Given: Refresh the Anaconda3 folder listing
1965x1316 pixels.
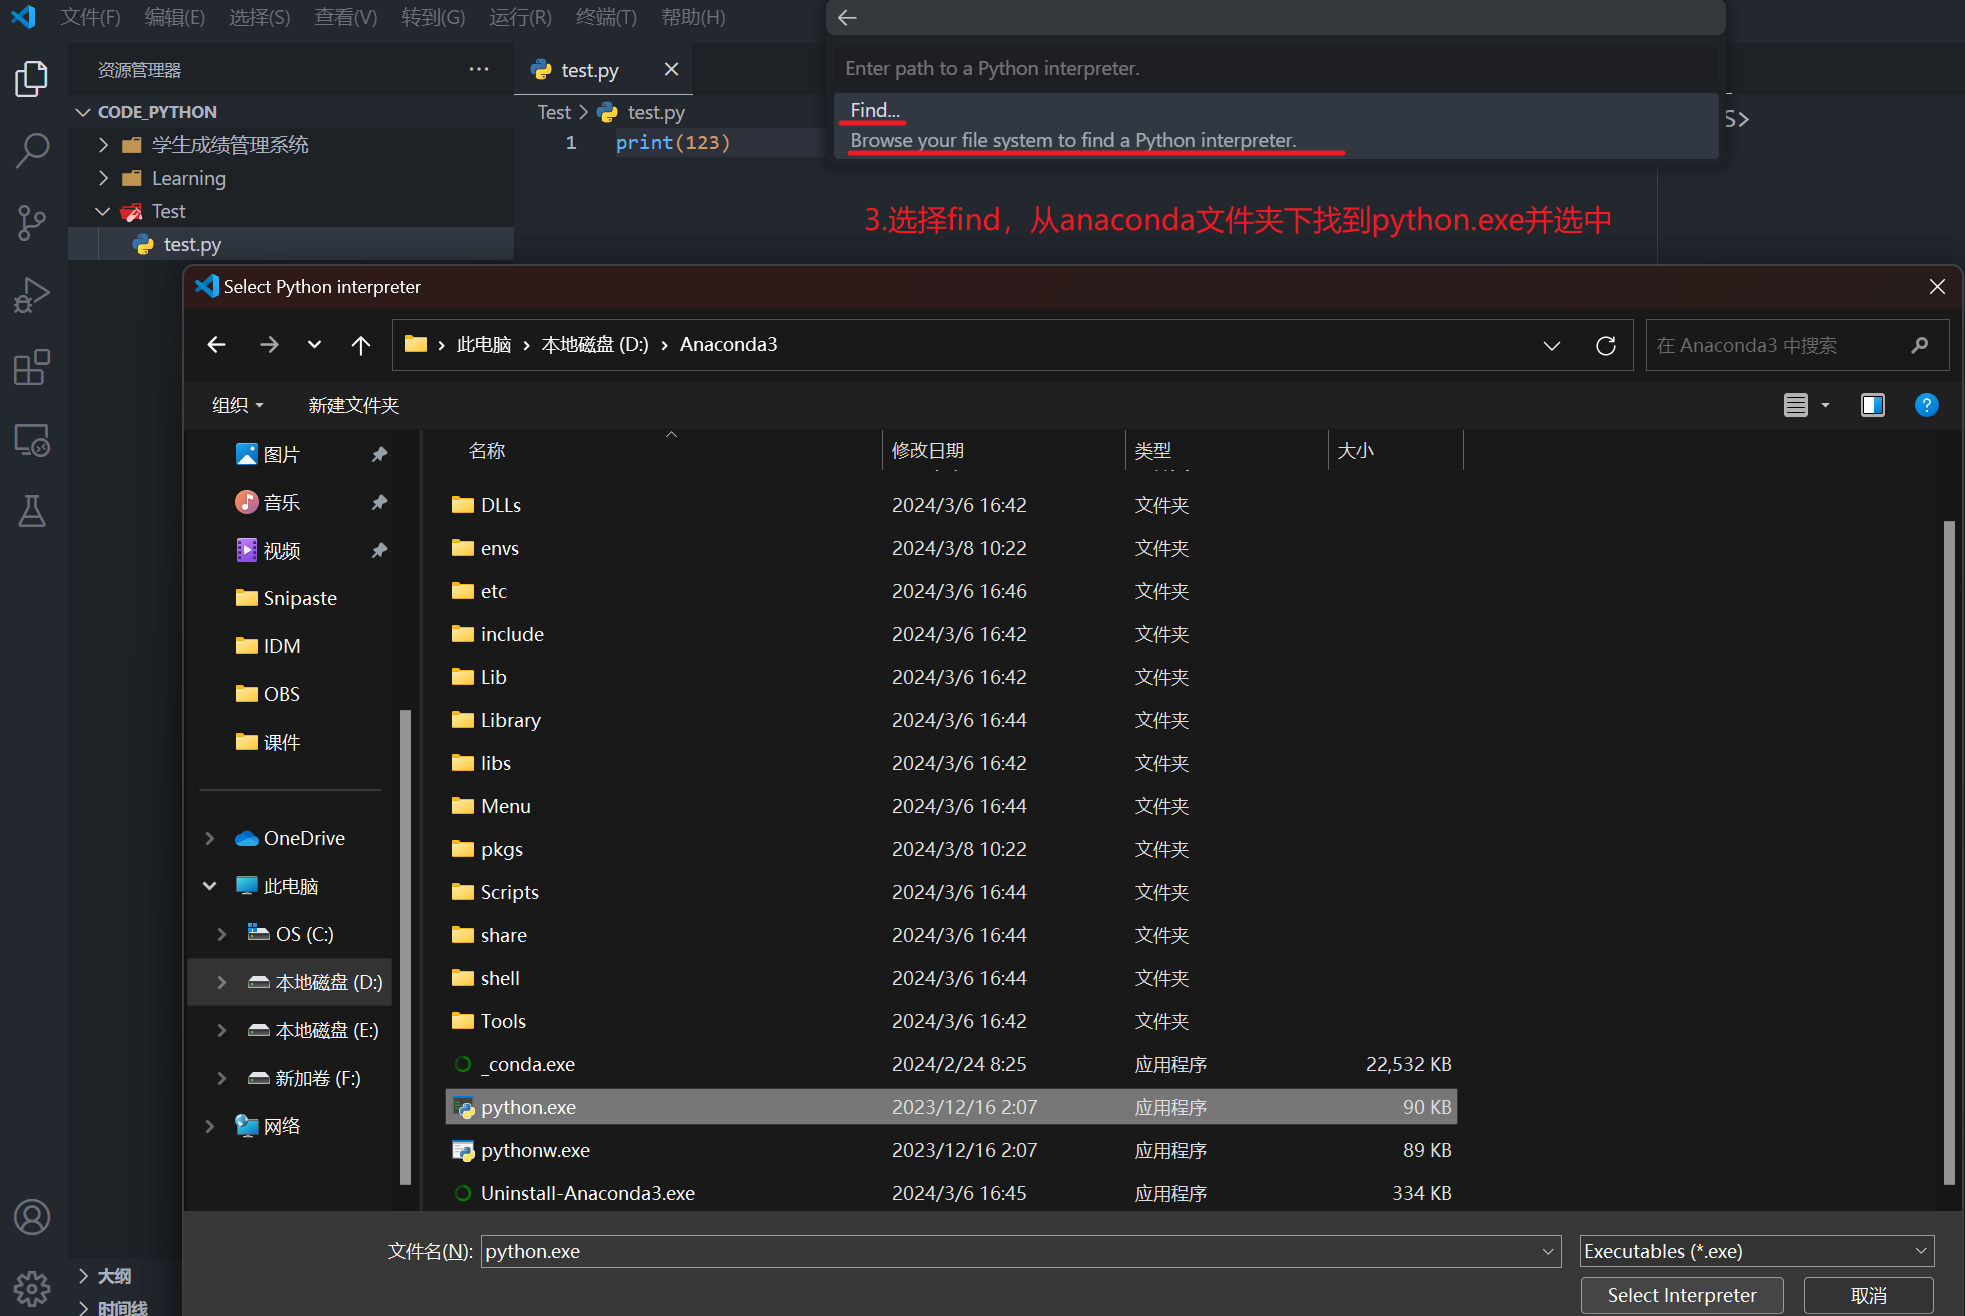Looking at the screenshot, I should (x=1606, y=345).
